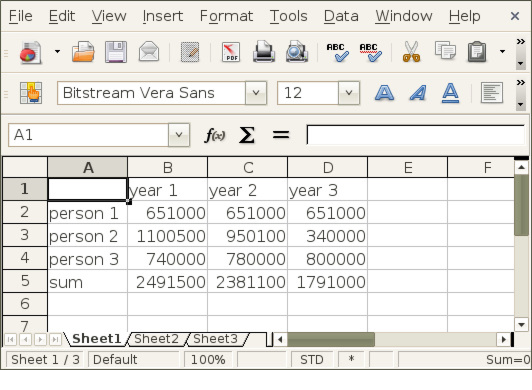
Task: Switch to the Sheet3 tab
Action: click(215, 339)
